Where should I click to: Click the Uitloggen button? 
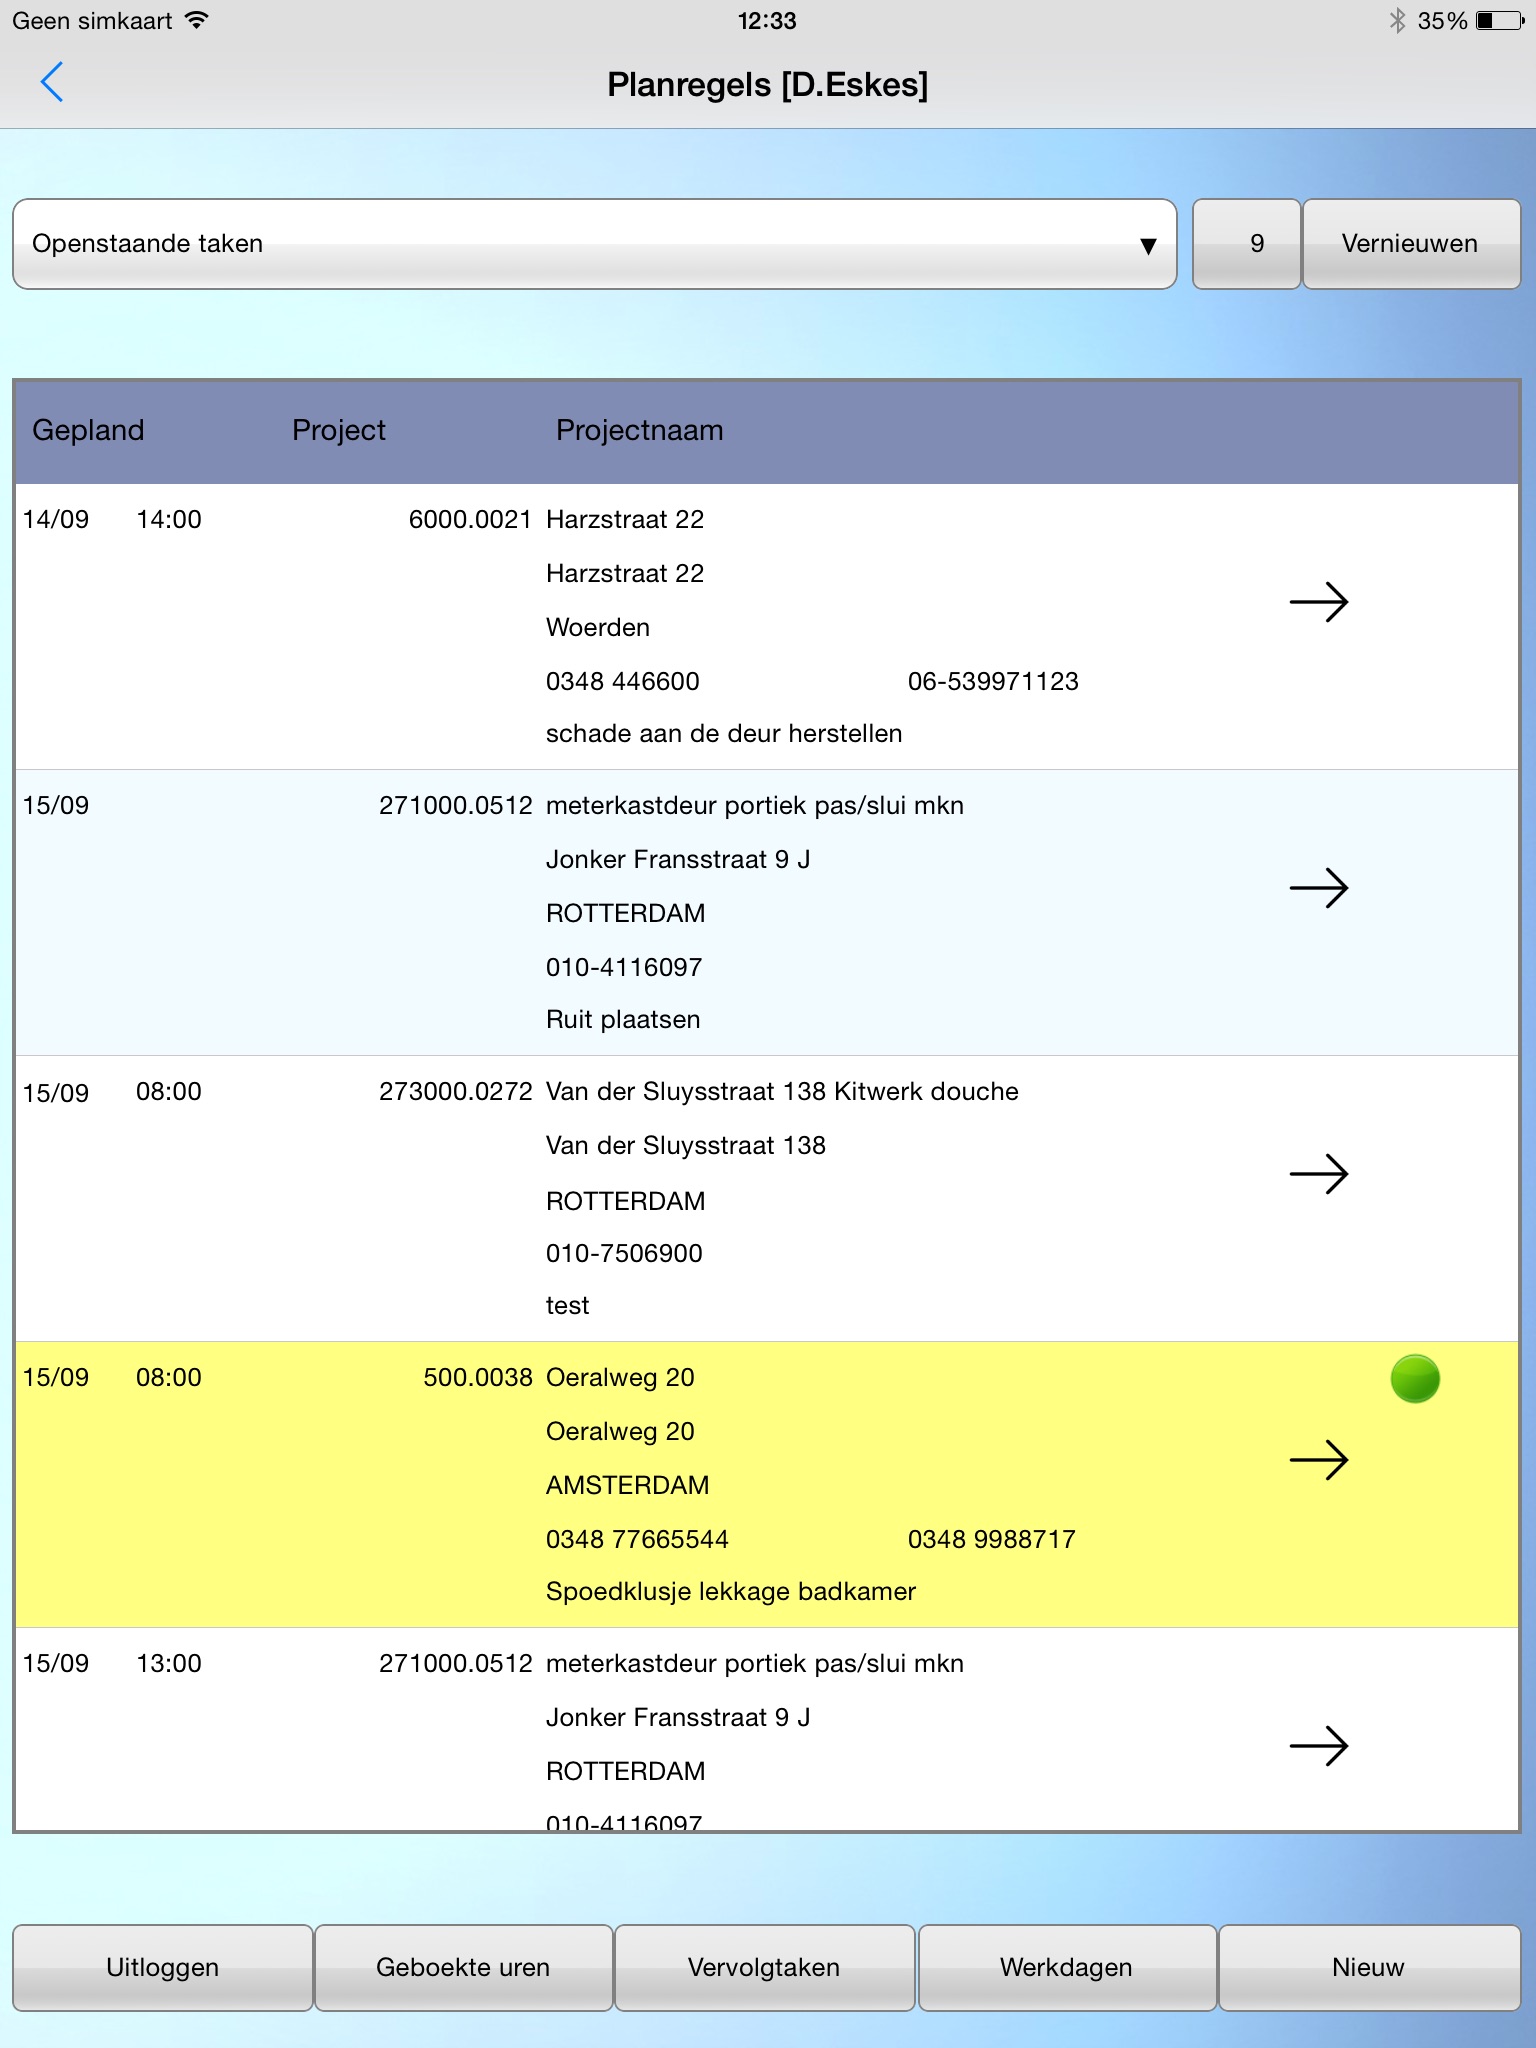coord(163,1967)
